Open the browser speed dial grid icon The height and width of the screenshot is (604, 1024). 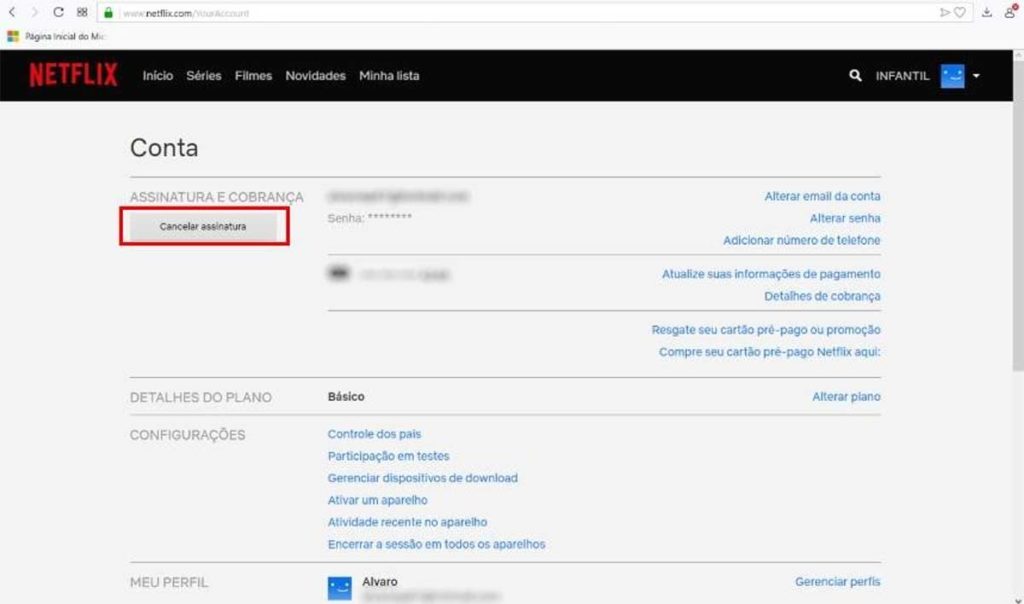(82, 13)
